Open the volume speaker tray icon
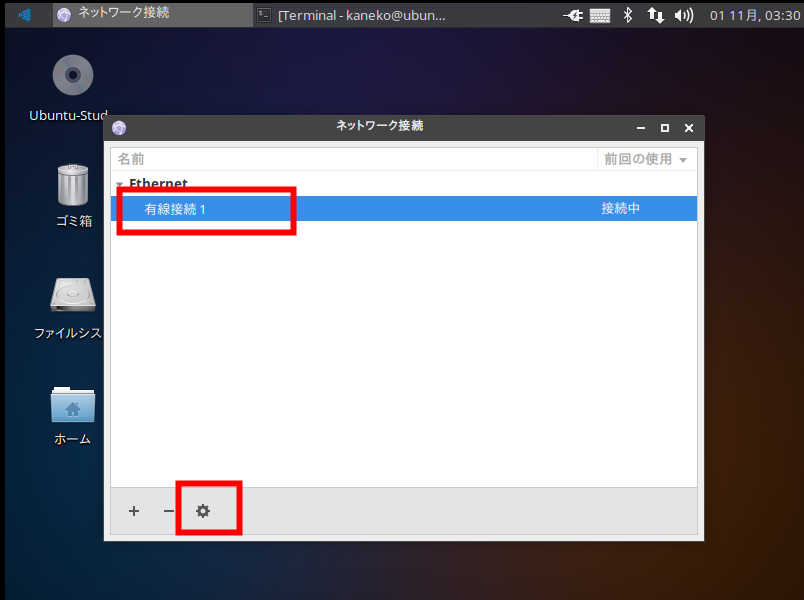 [x=684, y=16]
